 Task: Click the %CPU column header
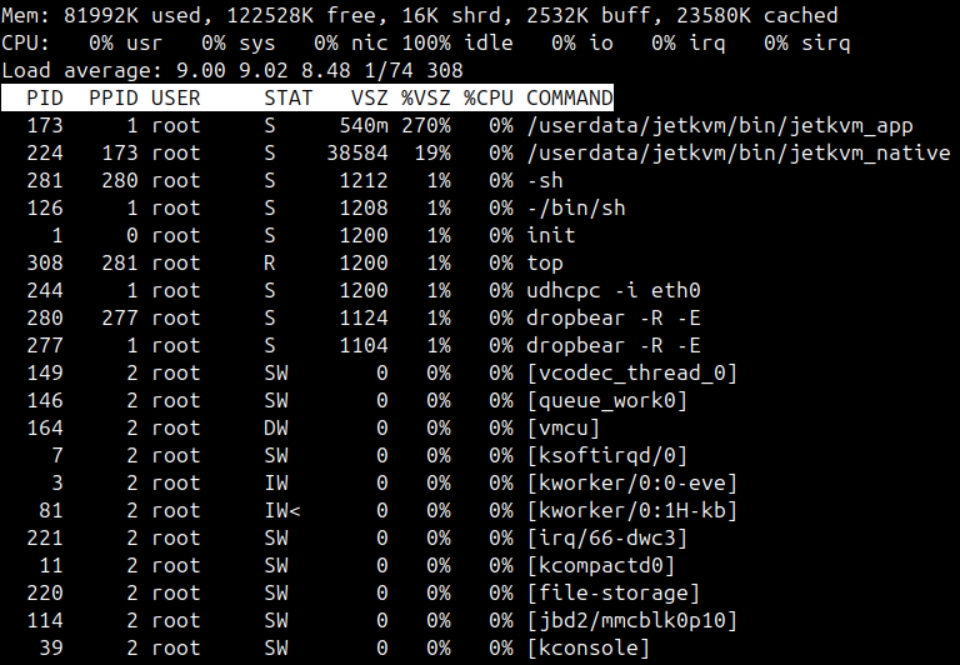click(x=487, y=99)
